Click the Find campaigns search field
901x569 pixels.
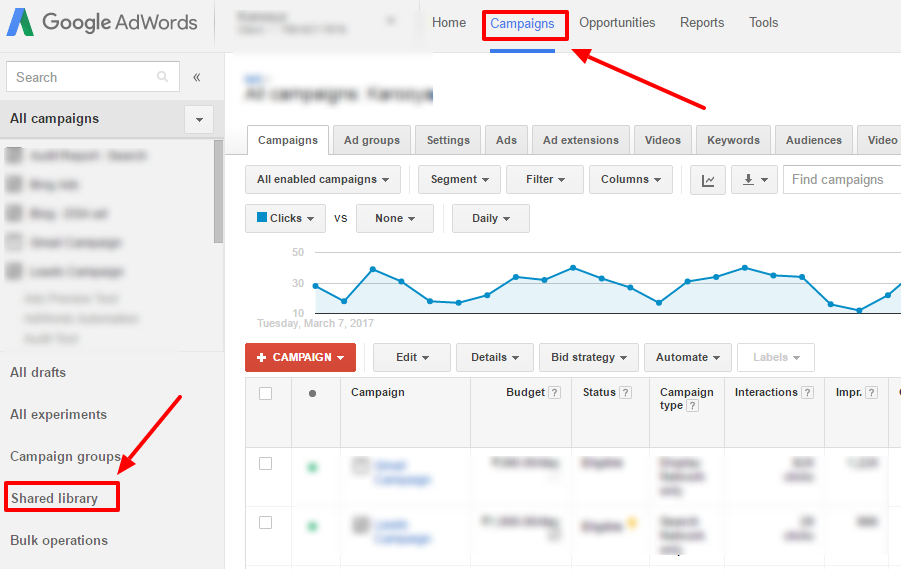842,180
